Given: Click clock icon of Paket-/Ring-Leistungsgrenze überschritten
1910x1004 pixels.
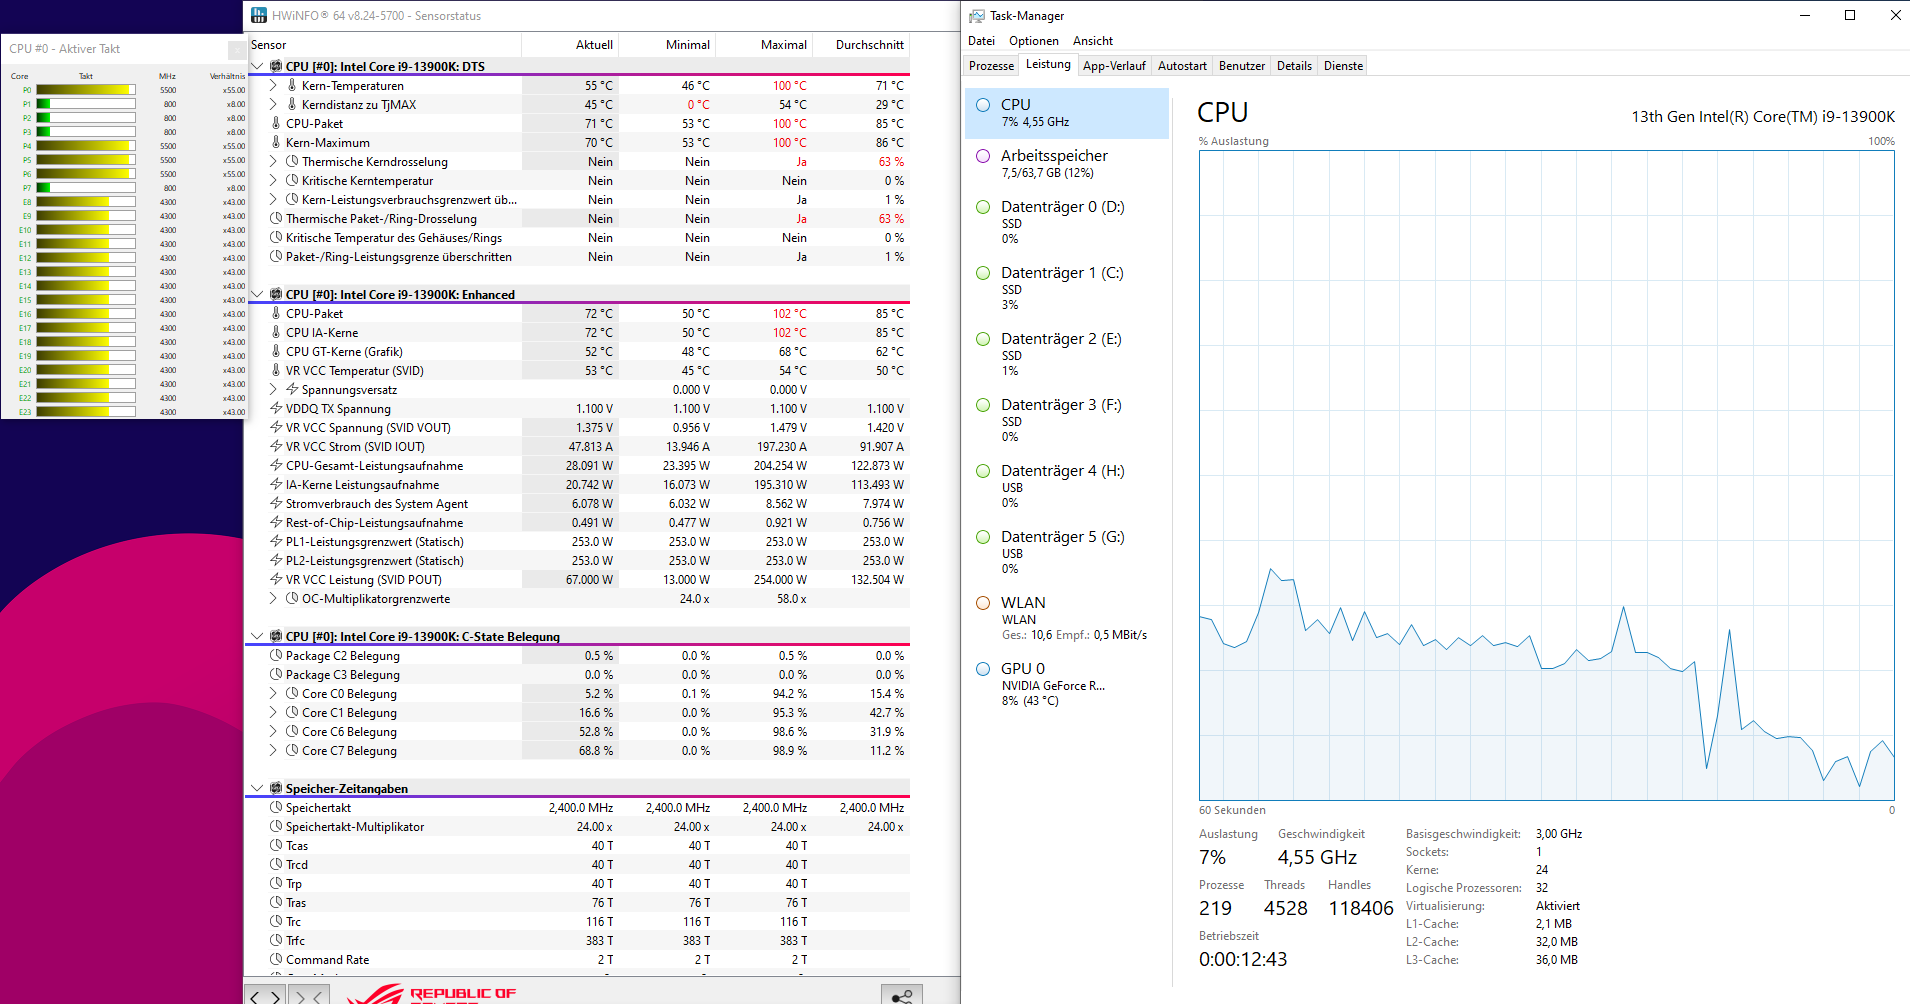Looking at the screenshot, I should click(276, 256).
